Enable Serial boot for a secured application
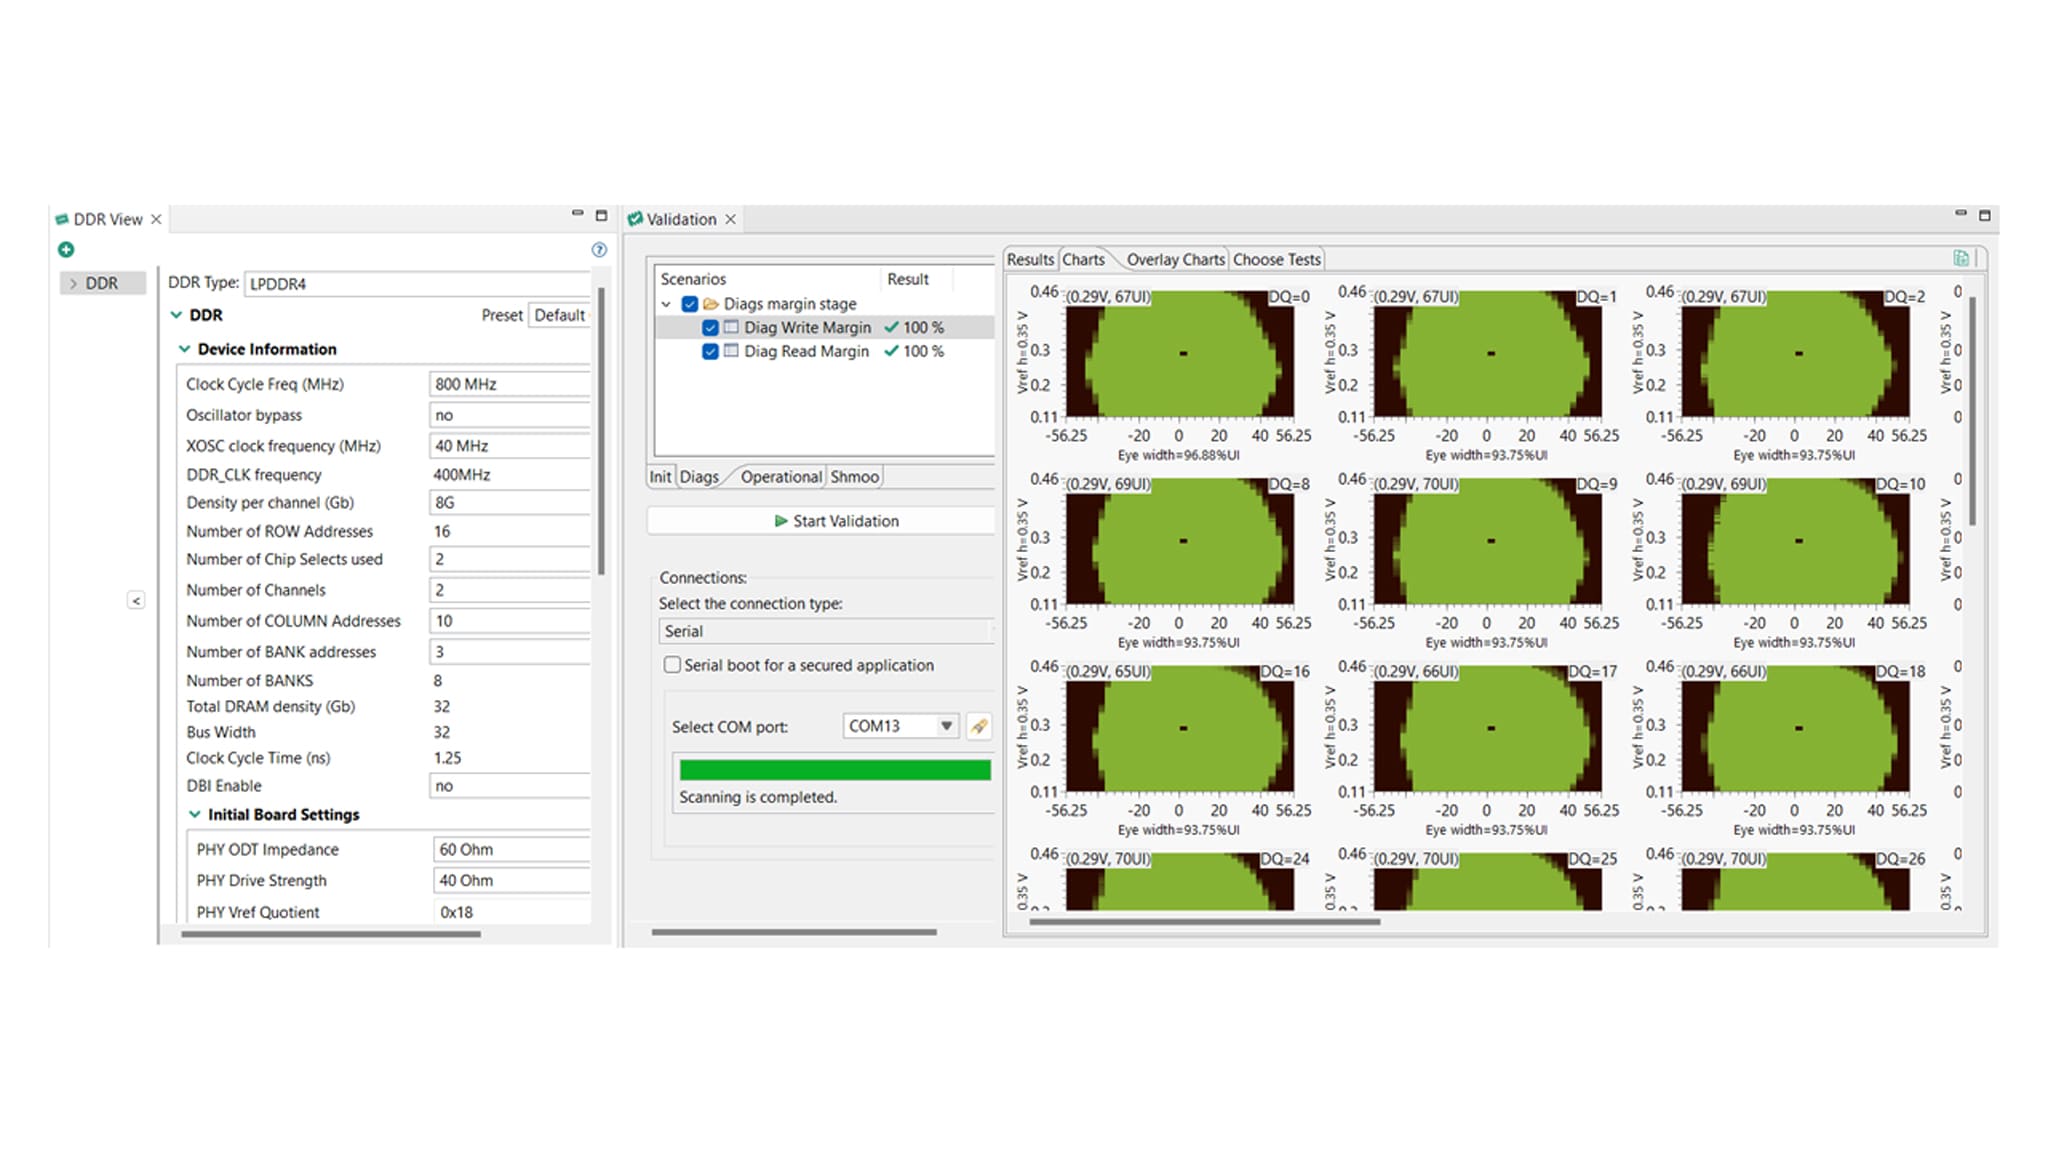Viewport: 2048px width, 1153px height. coord(673,665)
